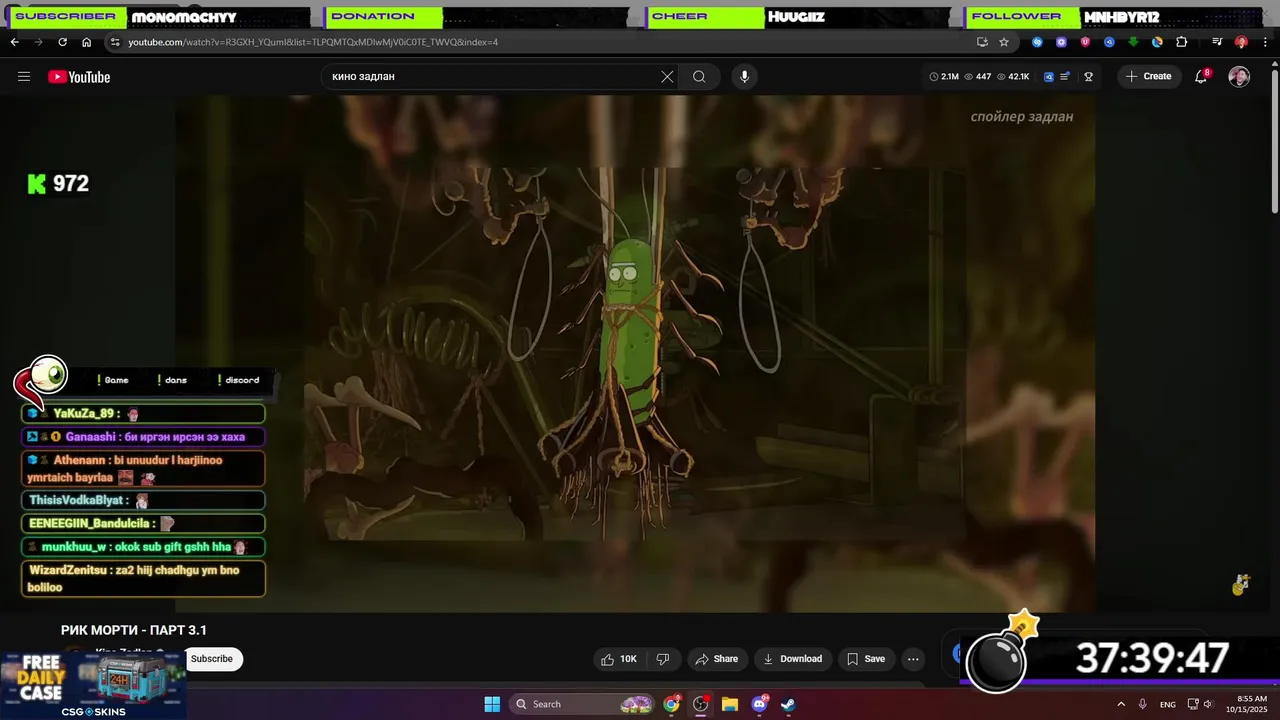Go back in browser history
The height and width of the screenshot is (720, 1280).
point(15,42)
